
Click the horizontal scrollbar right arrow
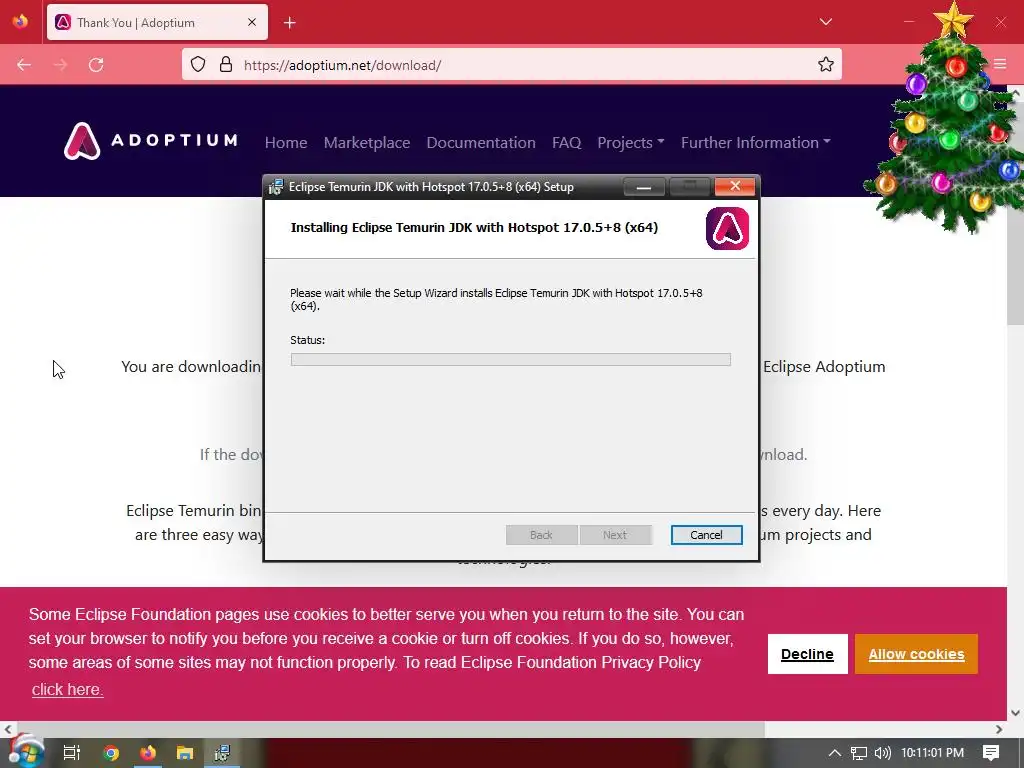[x=999, y=729]
